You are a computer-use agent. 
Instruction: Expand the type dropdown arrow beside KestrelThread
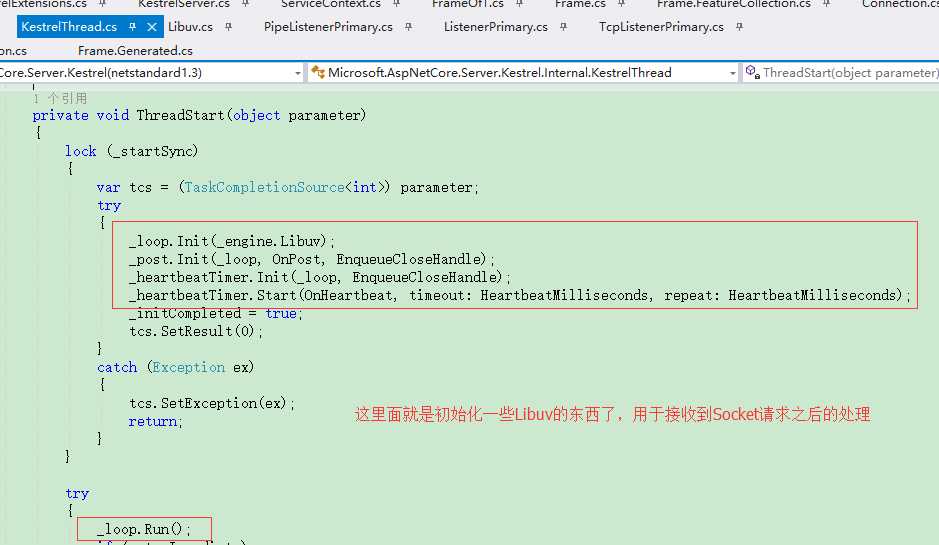(x=732, y=73)
